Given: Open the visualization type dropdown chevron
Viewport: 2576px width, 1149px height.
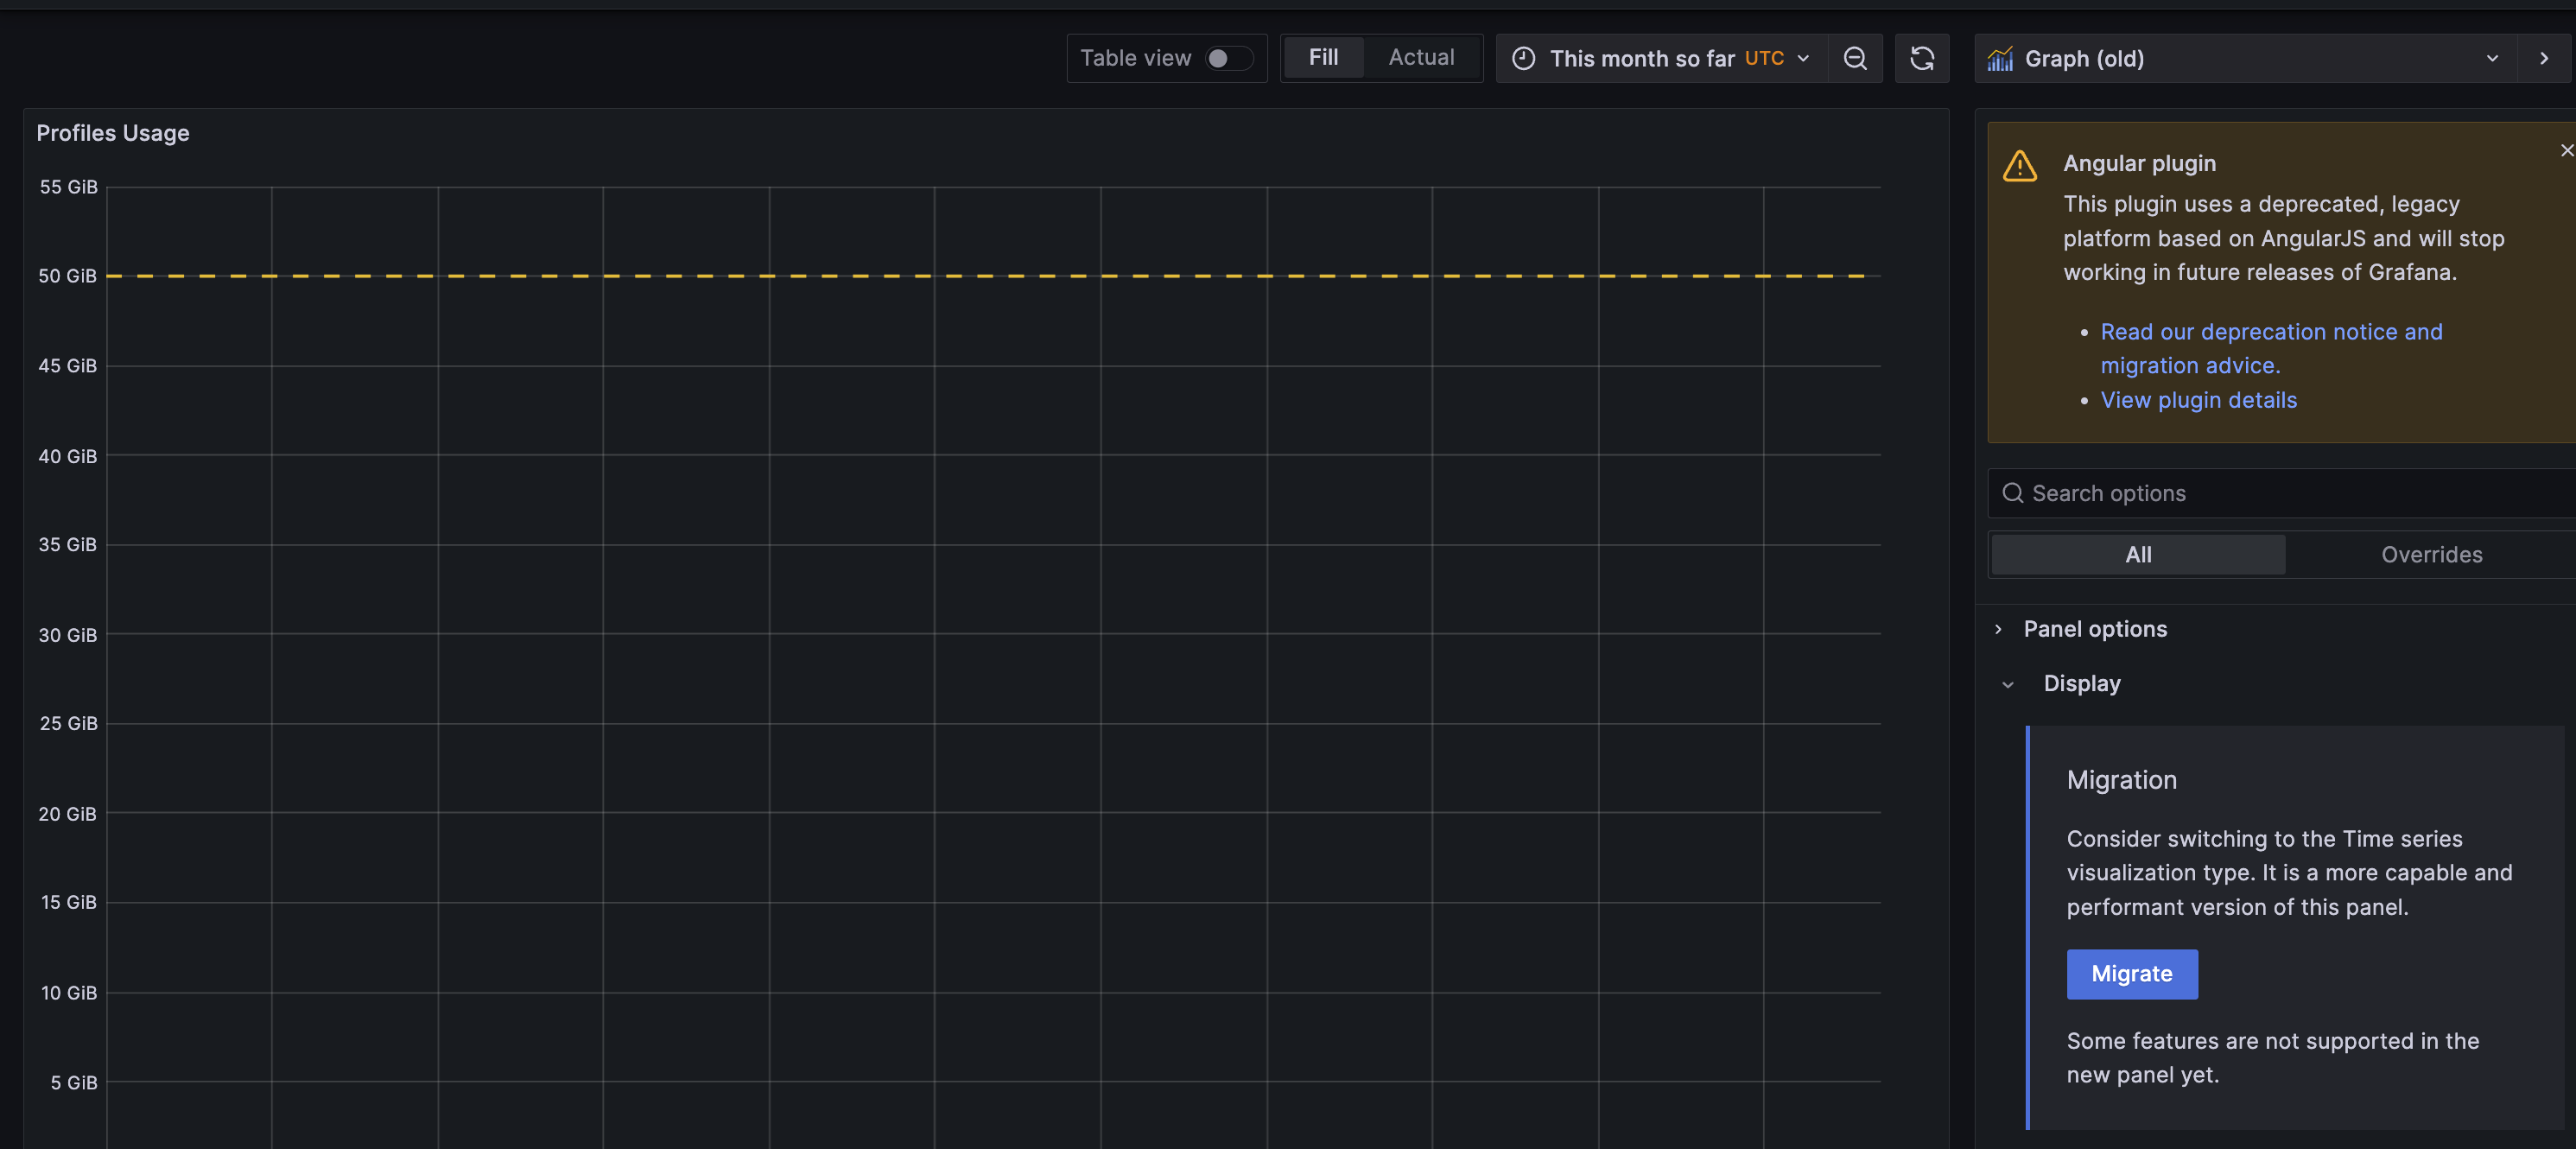Looking at the screenshot, I should click(2491, 58).
